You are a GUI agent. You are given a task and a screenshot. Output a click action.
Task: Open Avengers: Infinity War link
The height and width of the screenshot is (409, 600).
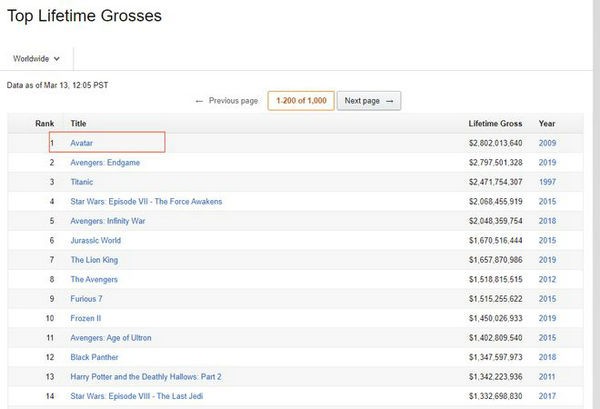[x=107, y=221]
